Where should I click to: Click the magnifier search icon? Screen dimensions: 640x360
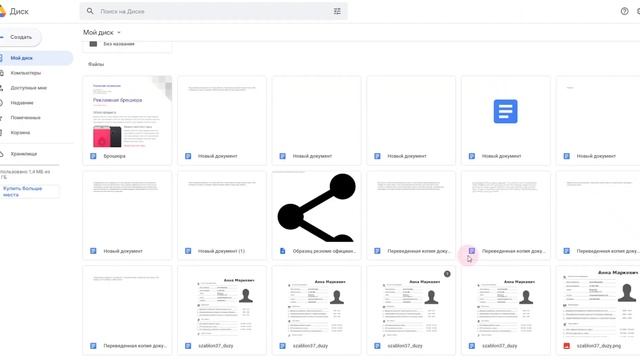pos(90,11)
